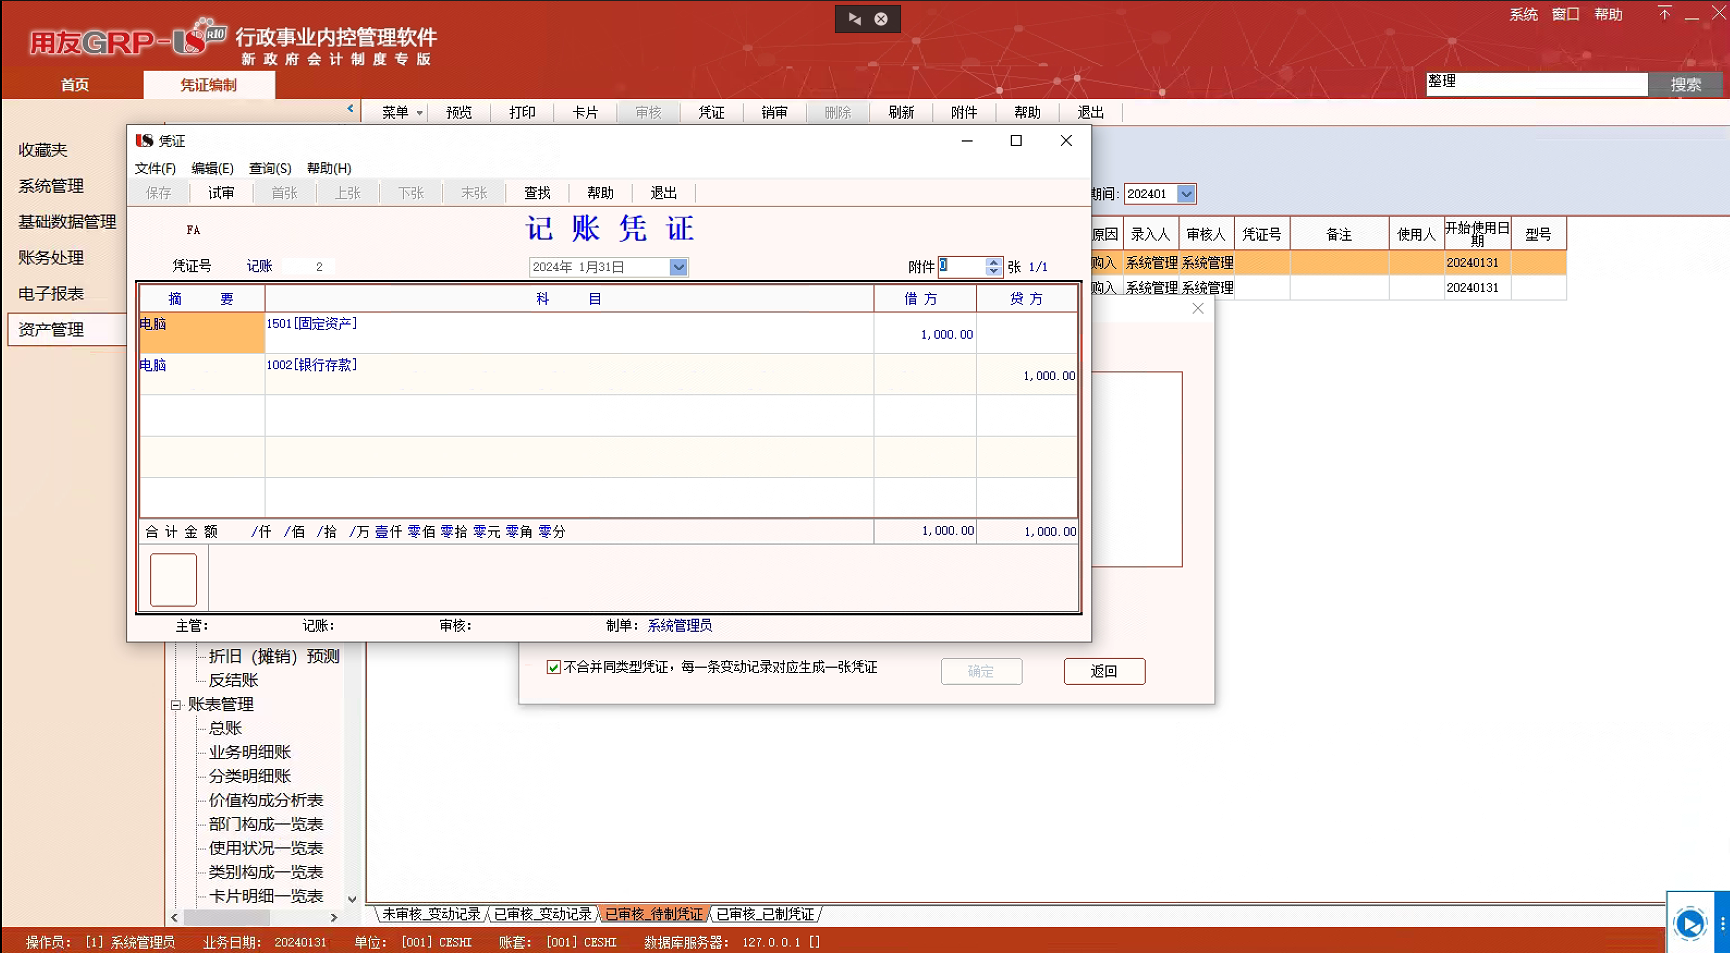
Task: Open 反结账 tree item
Action: 233,680
